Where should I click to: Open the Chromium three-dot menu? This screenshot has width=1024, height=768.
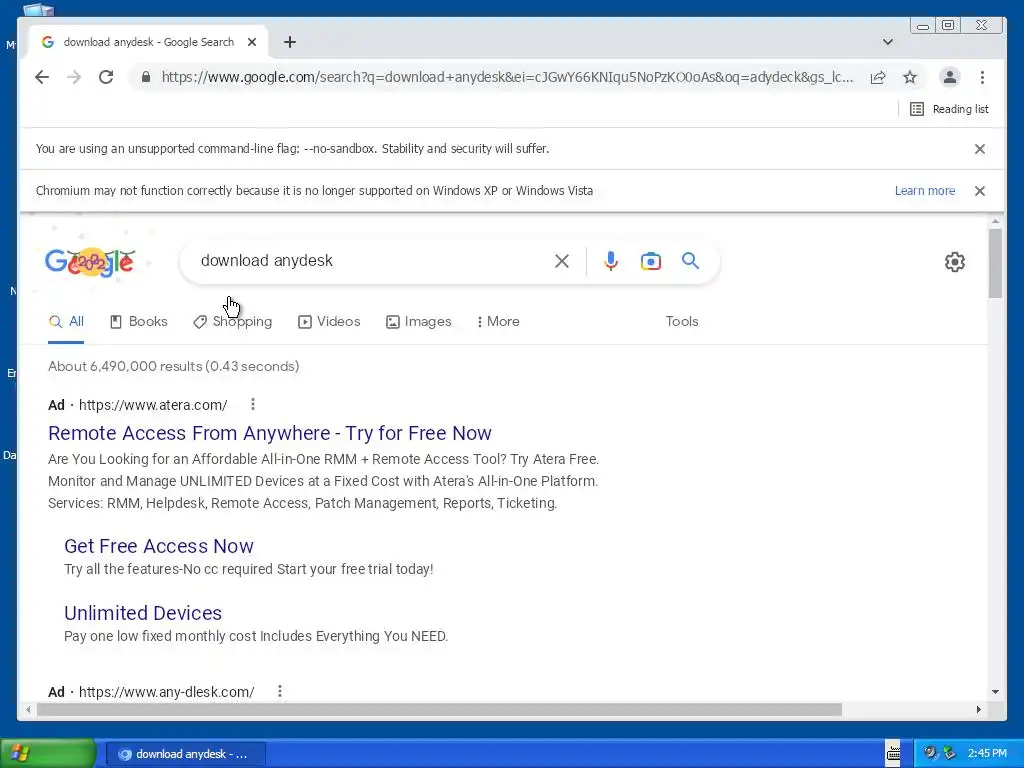[982, 77]
